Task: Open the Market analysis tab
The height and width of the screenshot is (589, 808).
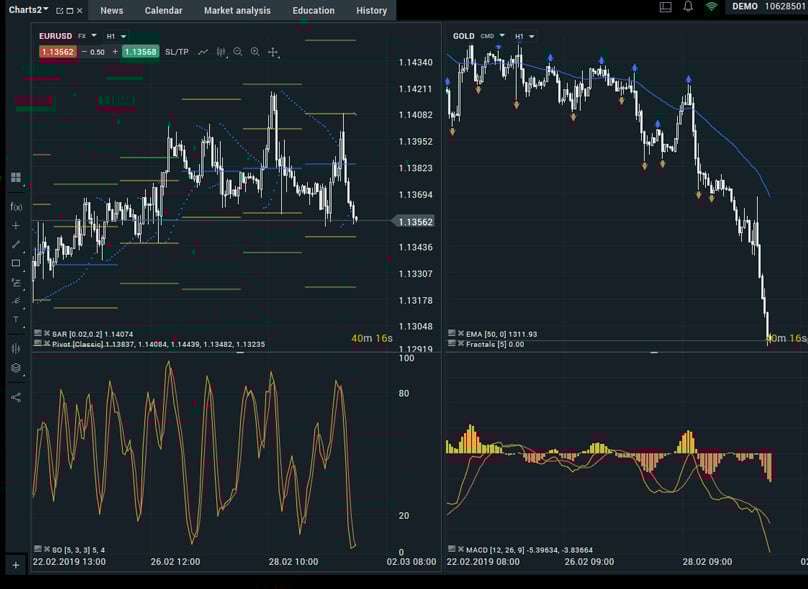Action: point(237,10)
